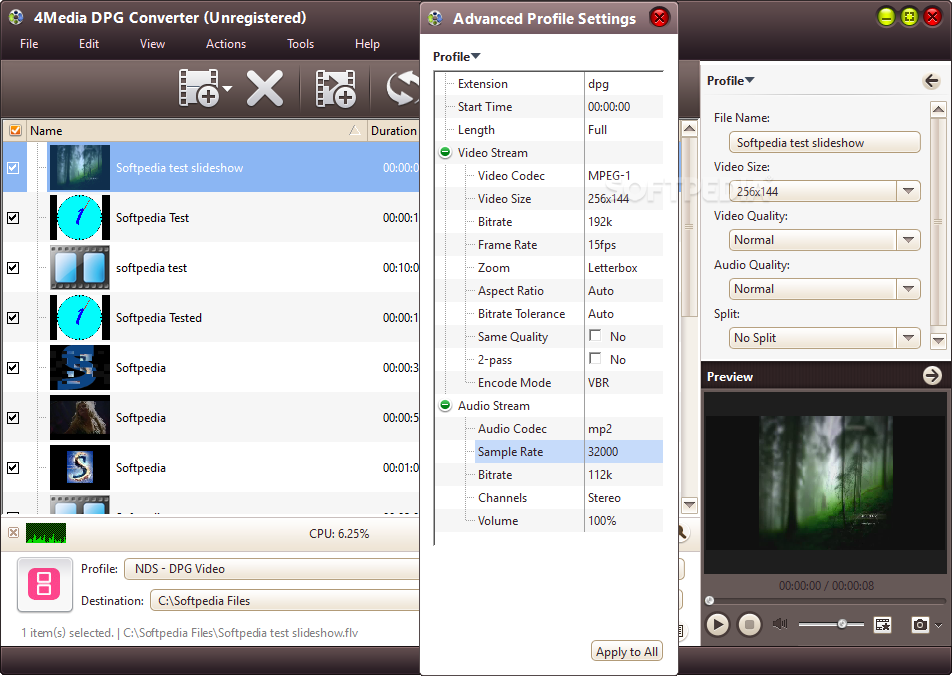Click the Advanced Profile Settings title icon
This screenshot has width=952, height=676.
(435, 18)
